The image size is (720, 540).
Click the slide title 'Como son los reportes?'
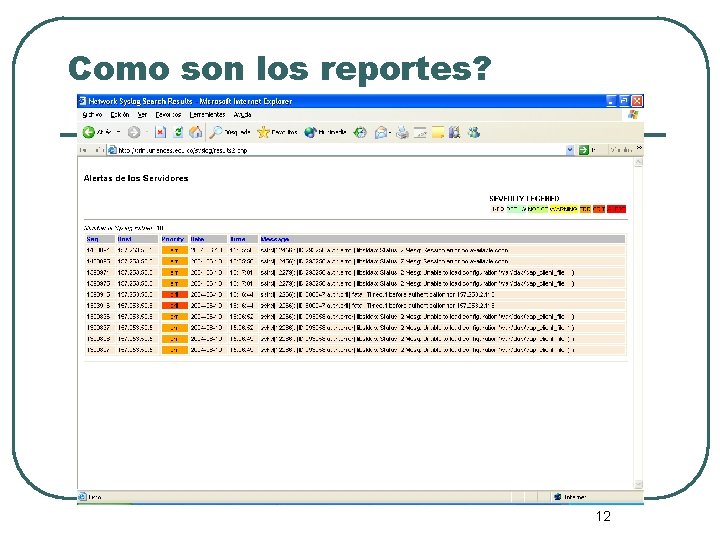280,69
